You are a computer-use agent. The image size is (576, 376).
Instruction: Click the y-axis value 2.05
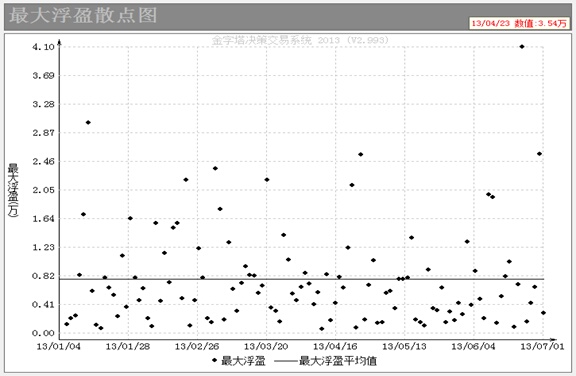43,190
